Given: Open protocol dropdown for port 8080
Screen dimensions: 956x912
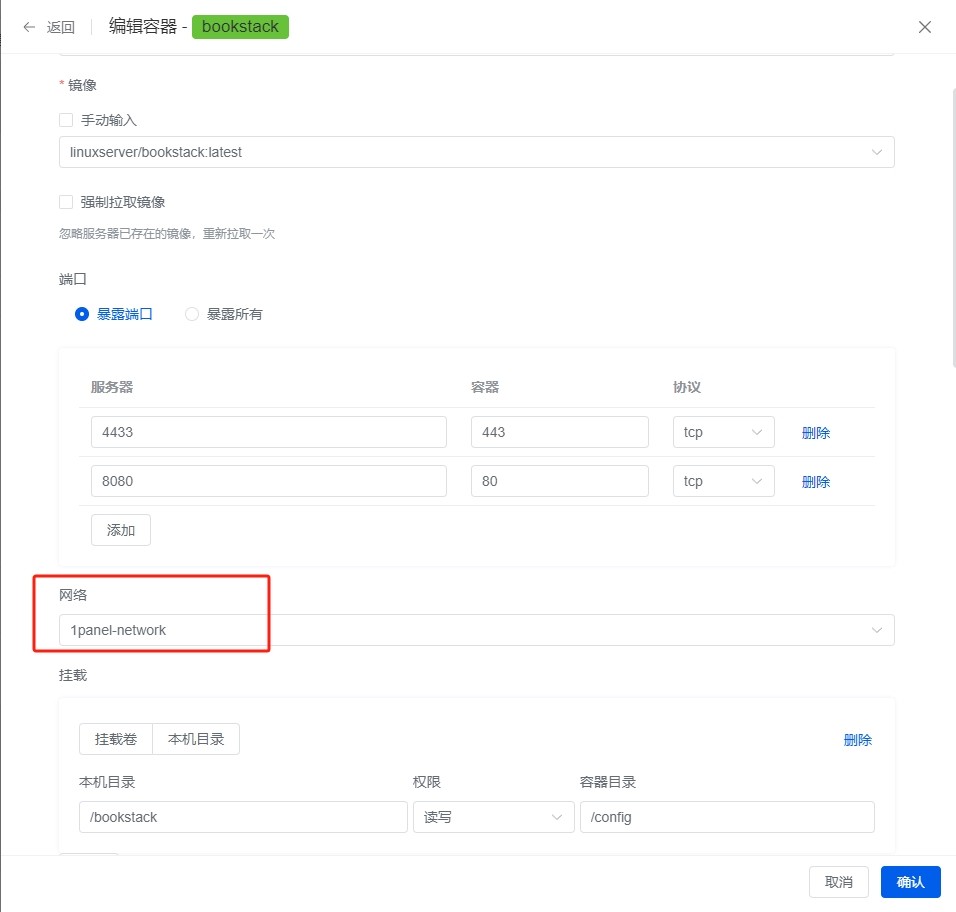Looking at the screenshot, I should (723, 481).
